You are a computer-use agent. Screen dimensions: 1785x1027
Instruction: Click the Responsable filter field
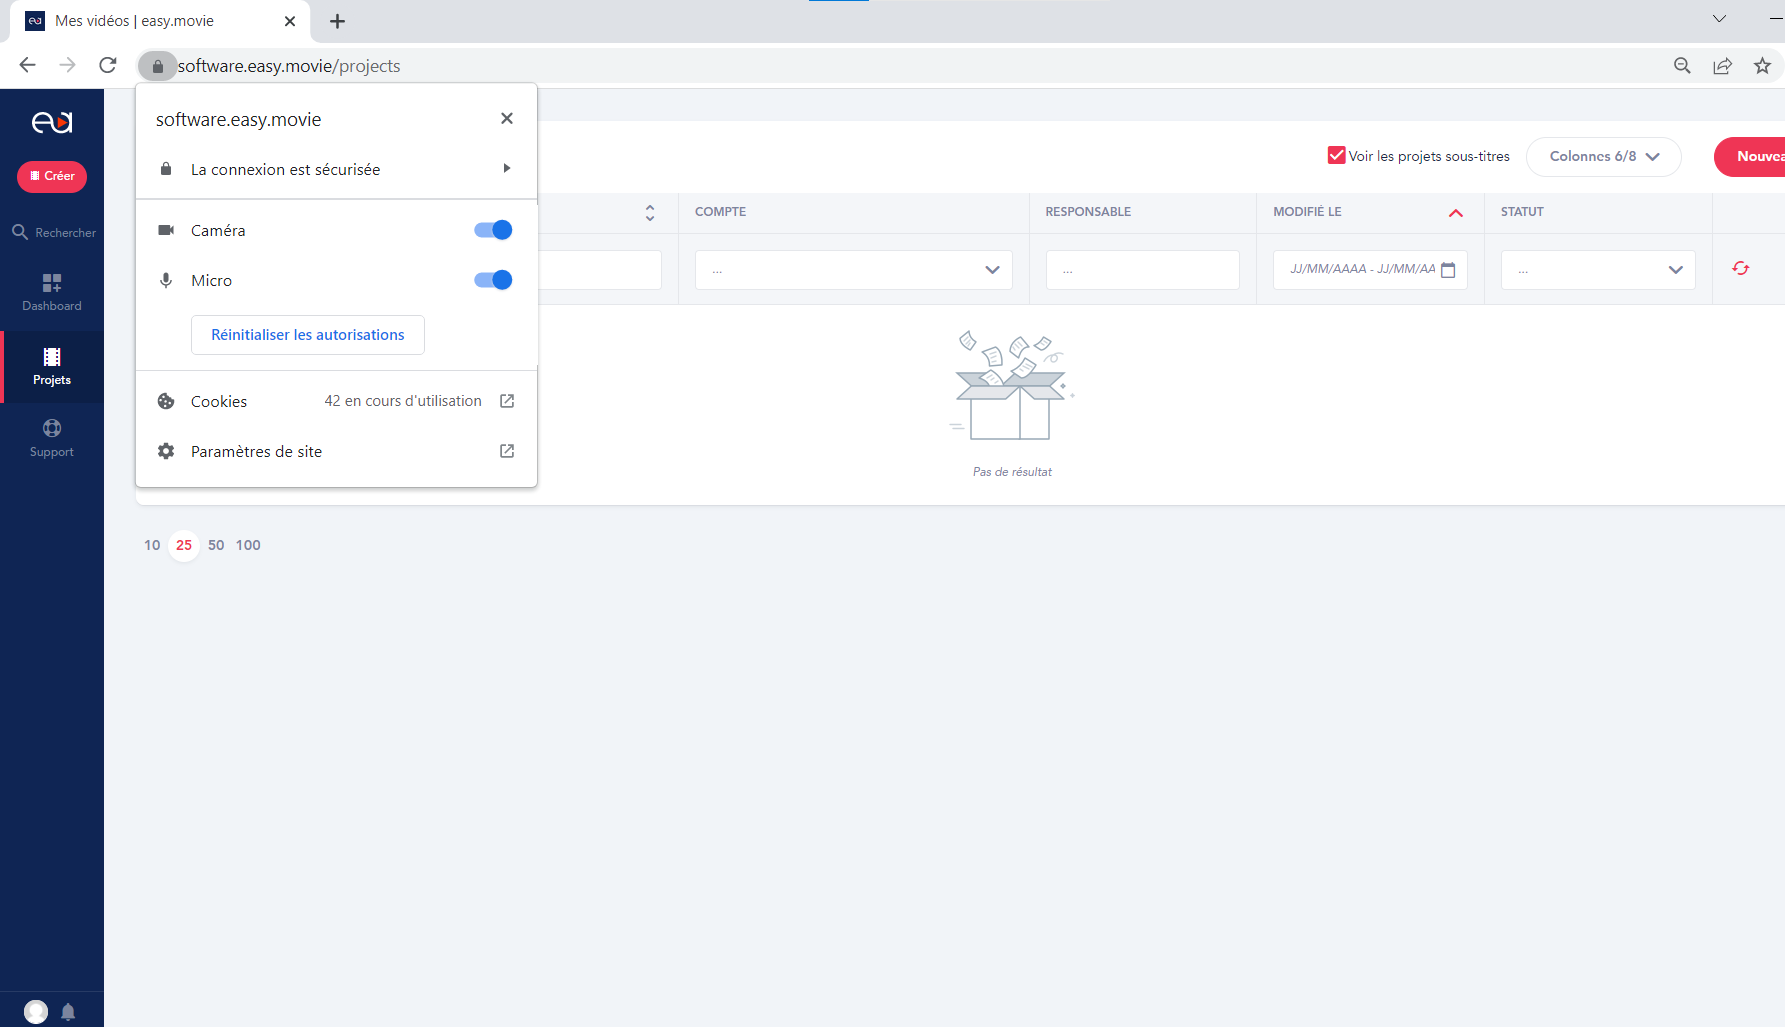[1142, 270]
